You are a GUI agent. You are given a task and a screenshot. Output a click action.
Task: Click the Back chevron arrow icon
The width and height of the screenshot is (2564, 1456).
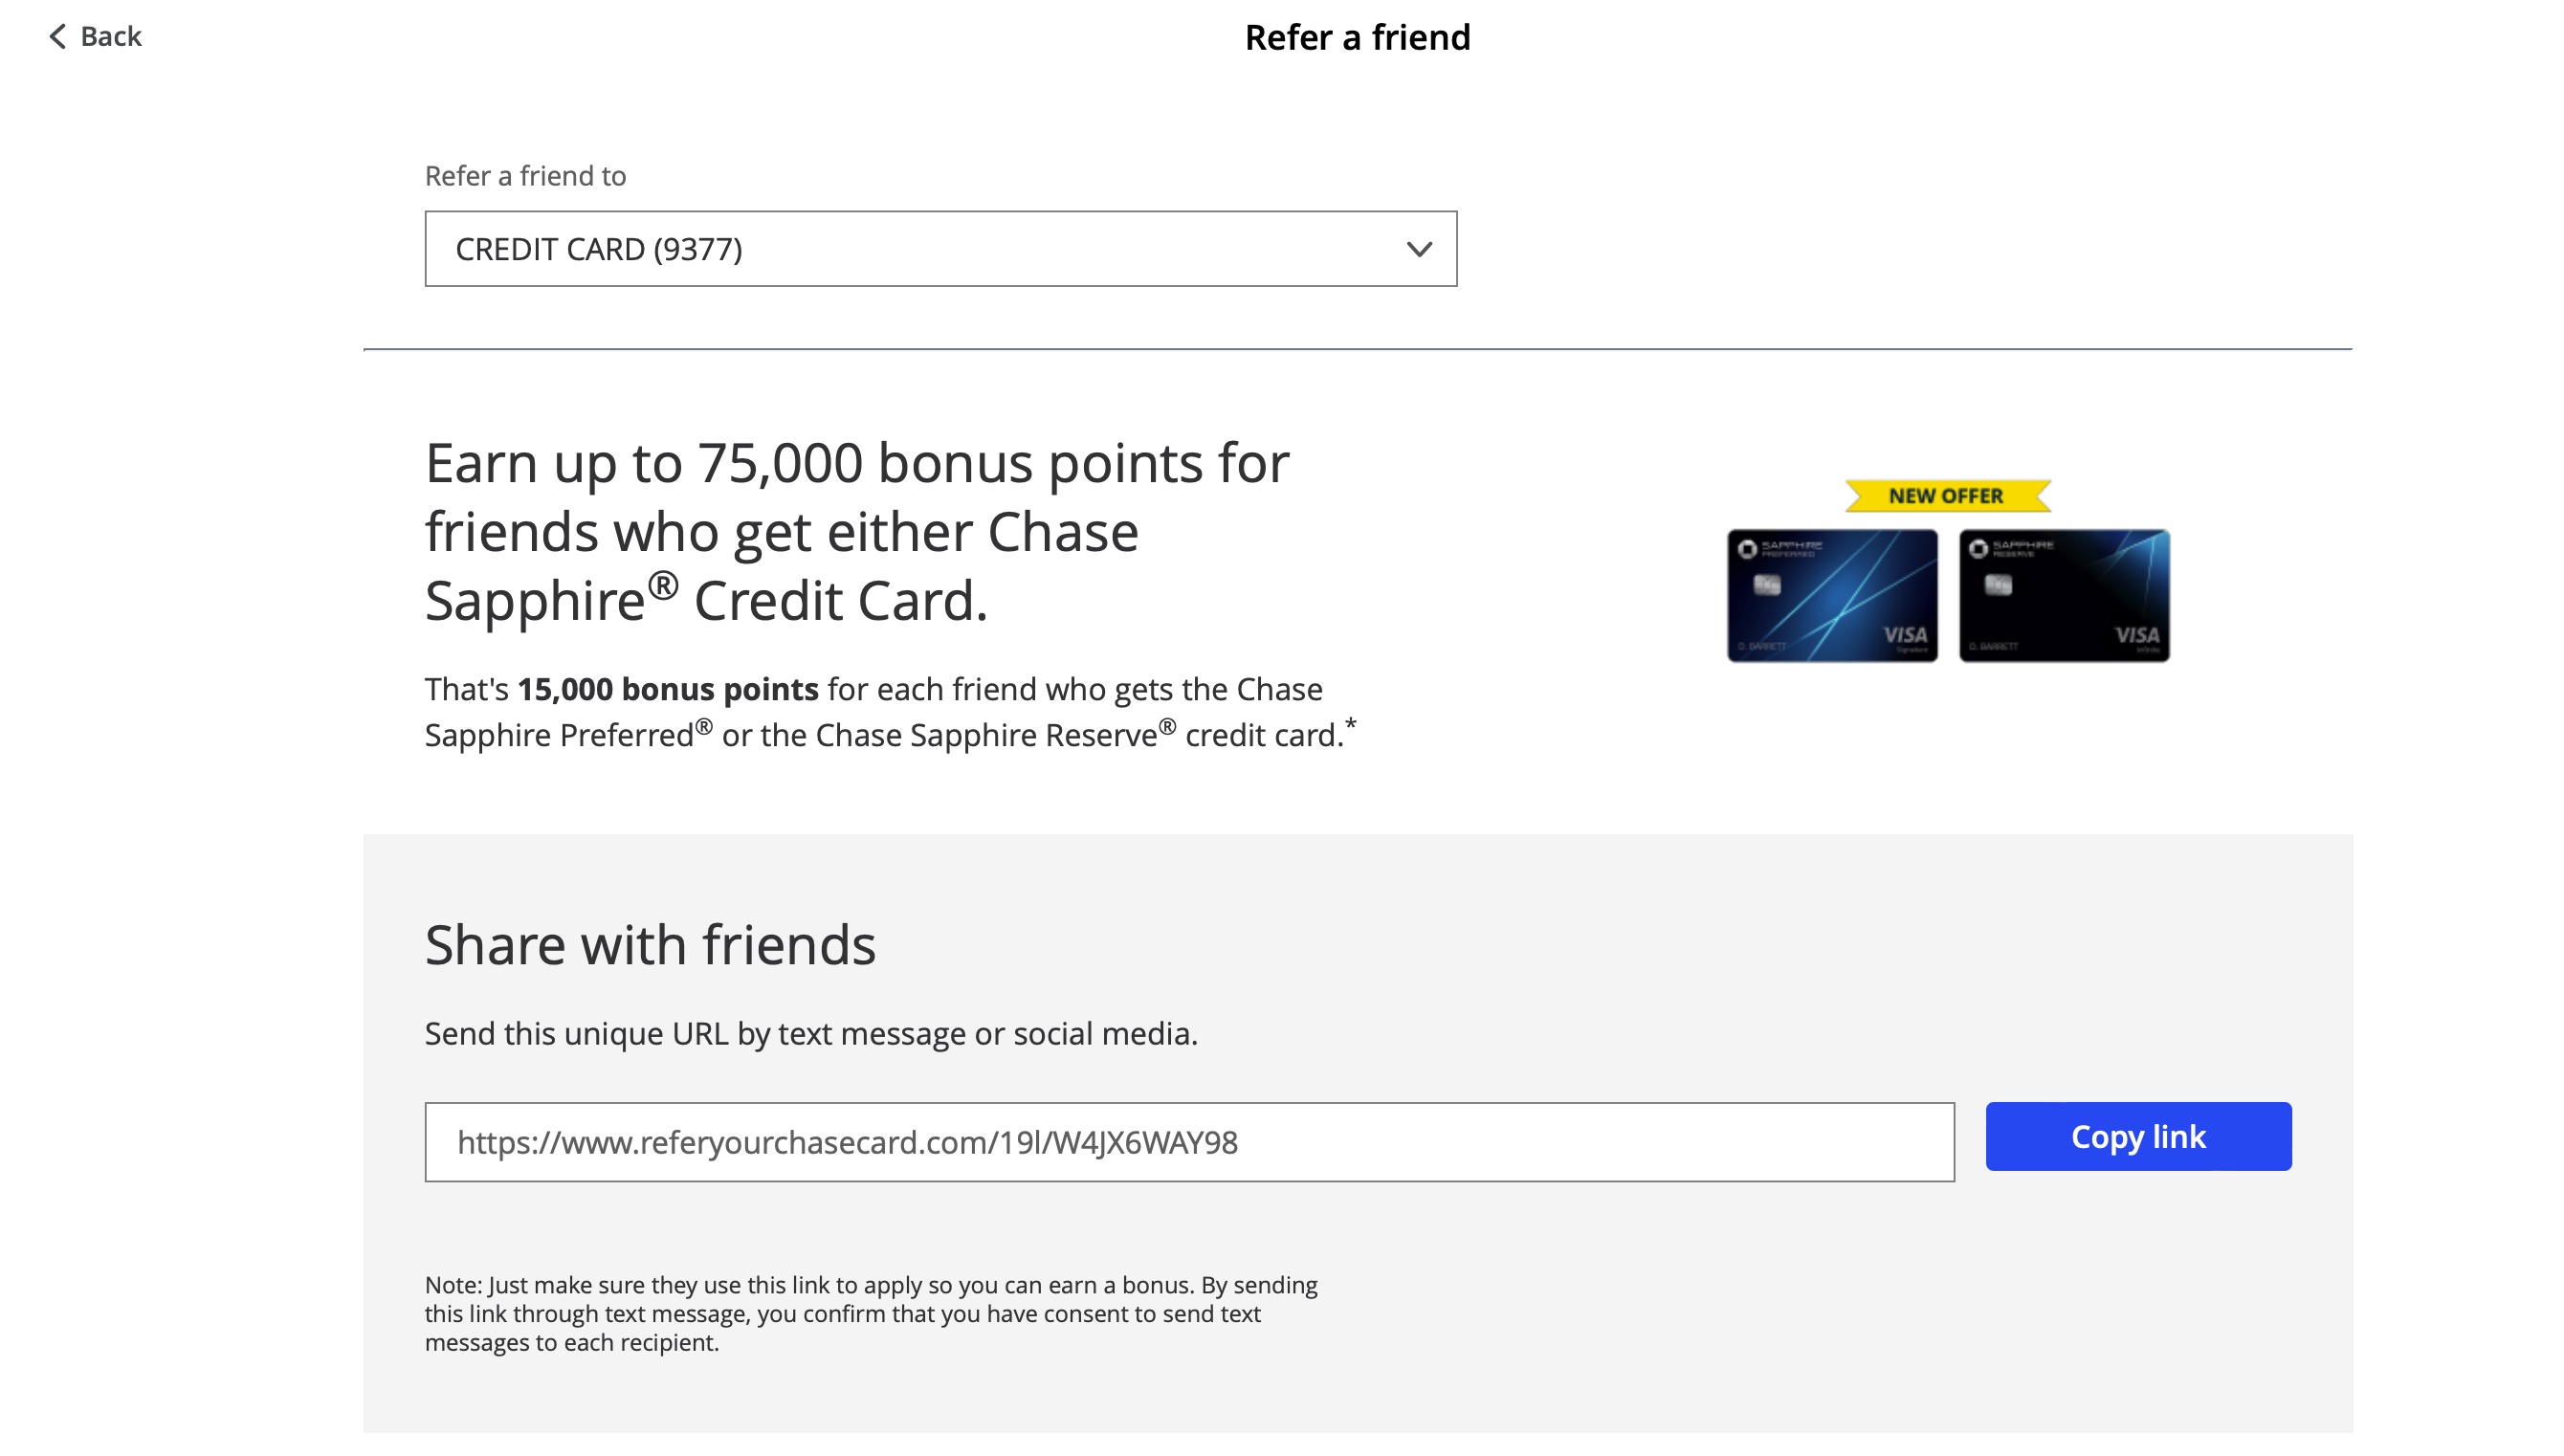pyautogui.click(x=58, y=37)
